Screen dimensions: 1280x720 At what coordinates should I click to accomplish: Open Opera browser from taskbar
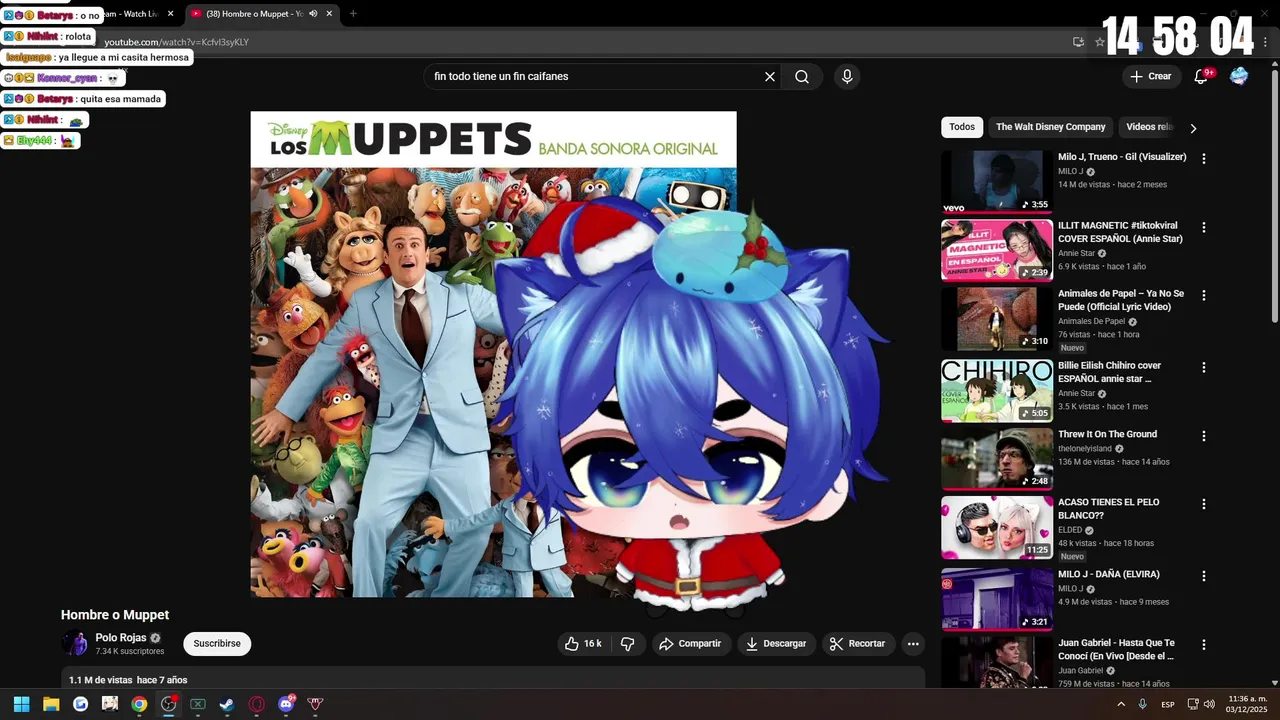tap(257, 704)
